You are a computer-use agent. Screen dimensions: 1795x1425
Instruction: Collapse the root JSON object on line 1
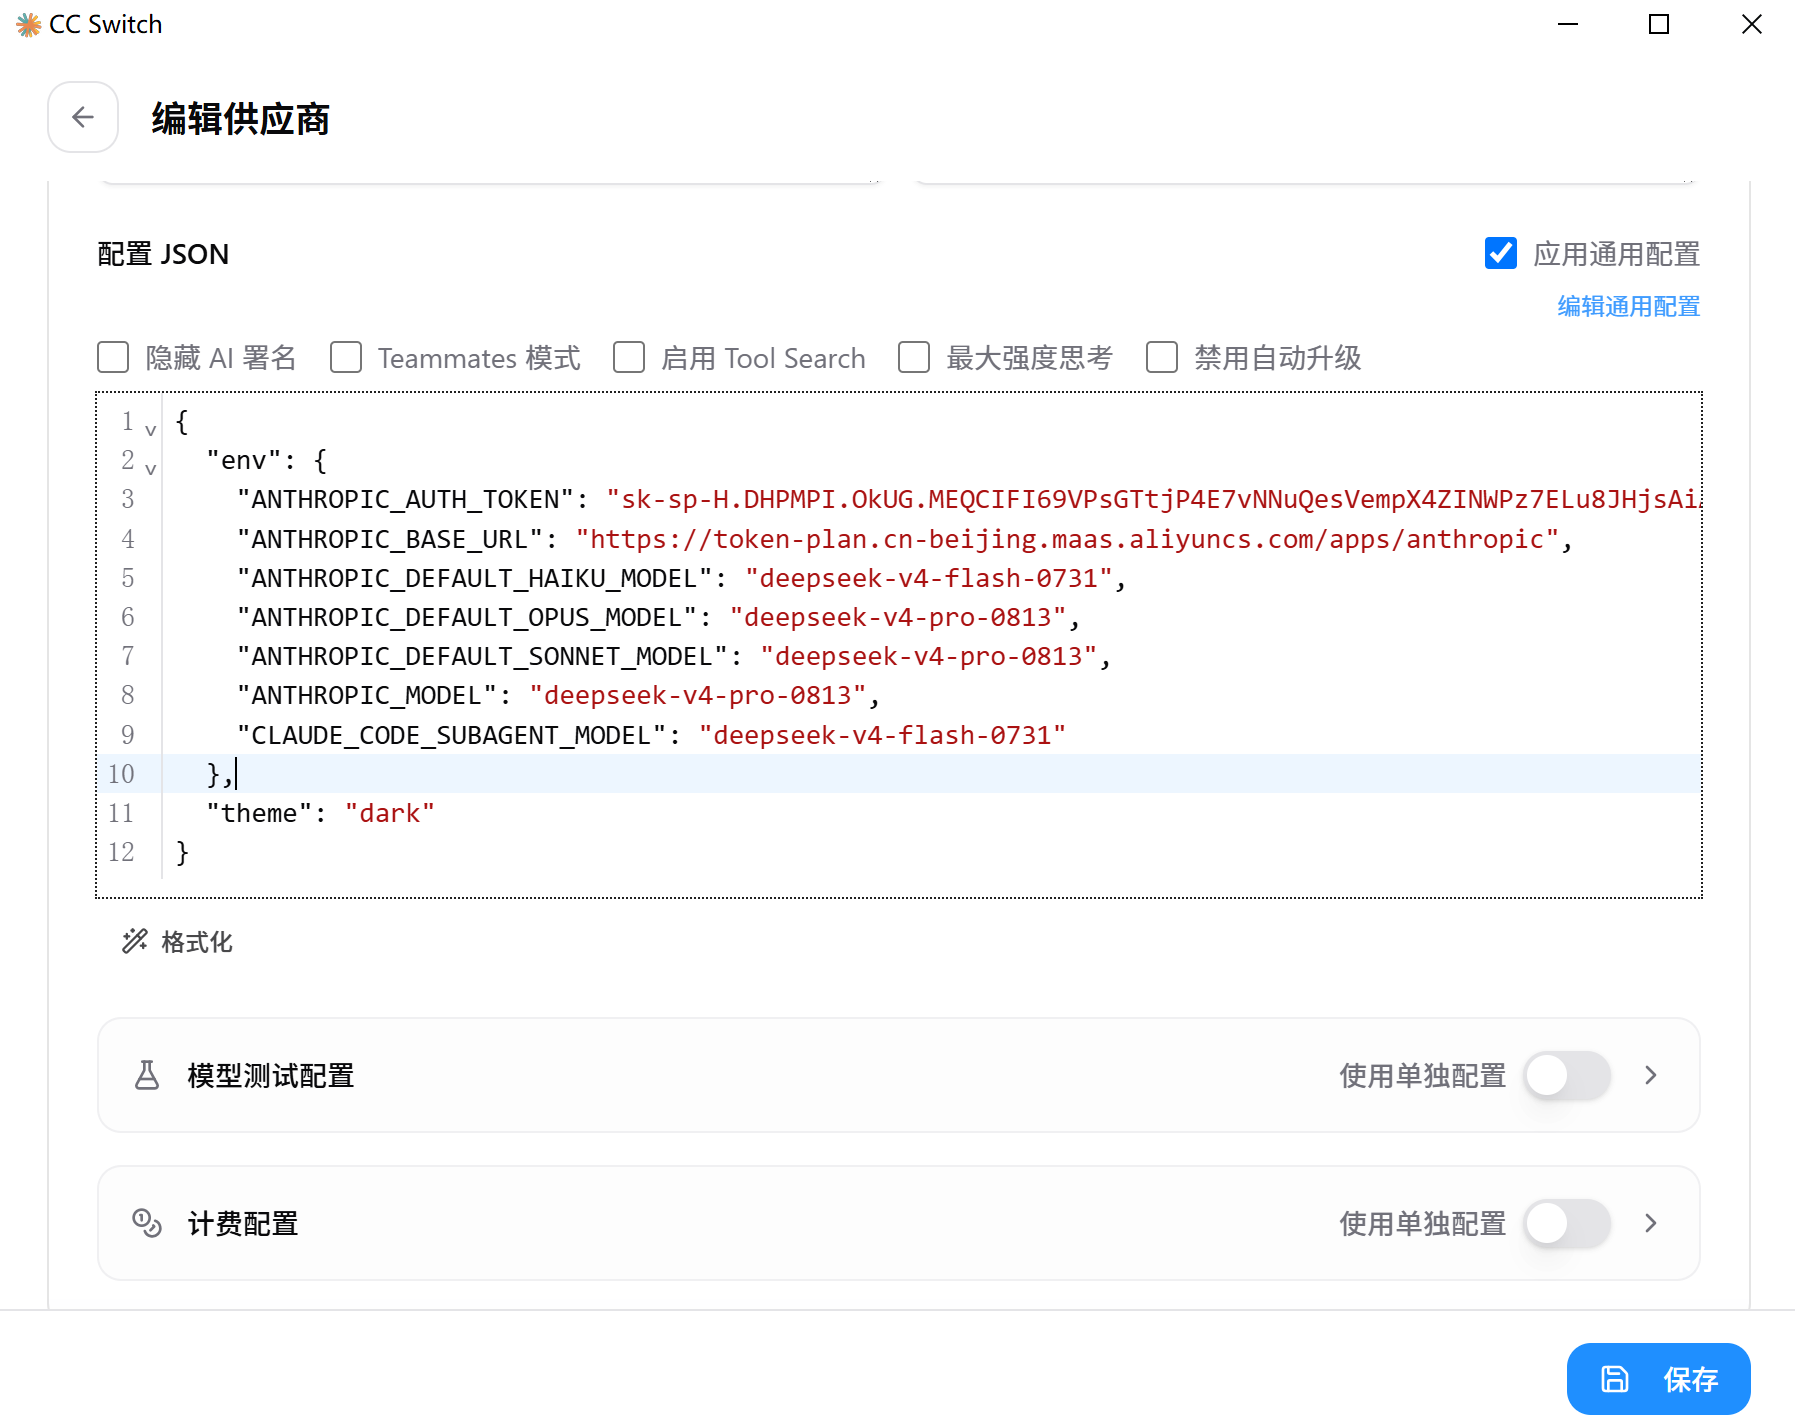pyautogui.click(x=151, y=429)
